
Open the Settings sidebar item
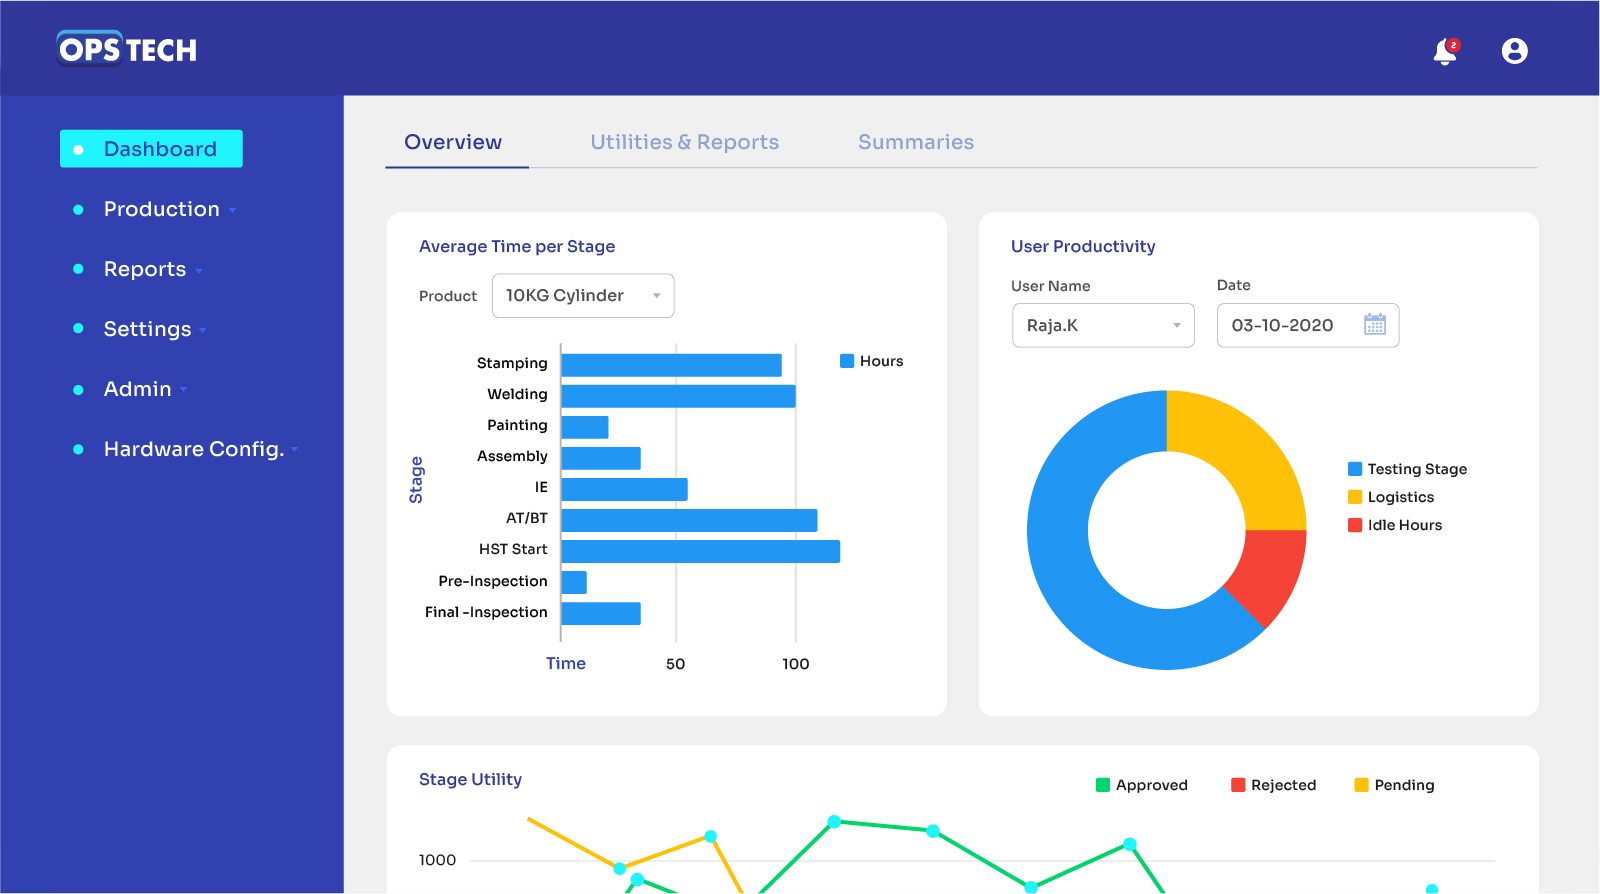pos(148,329)
